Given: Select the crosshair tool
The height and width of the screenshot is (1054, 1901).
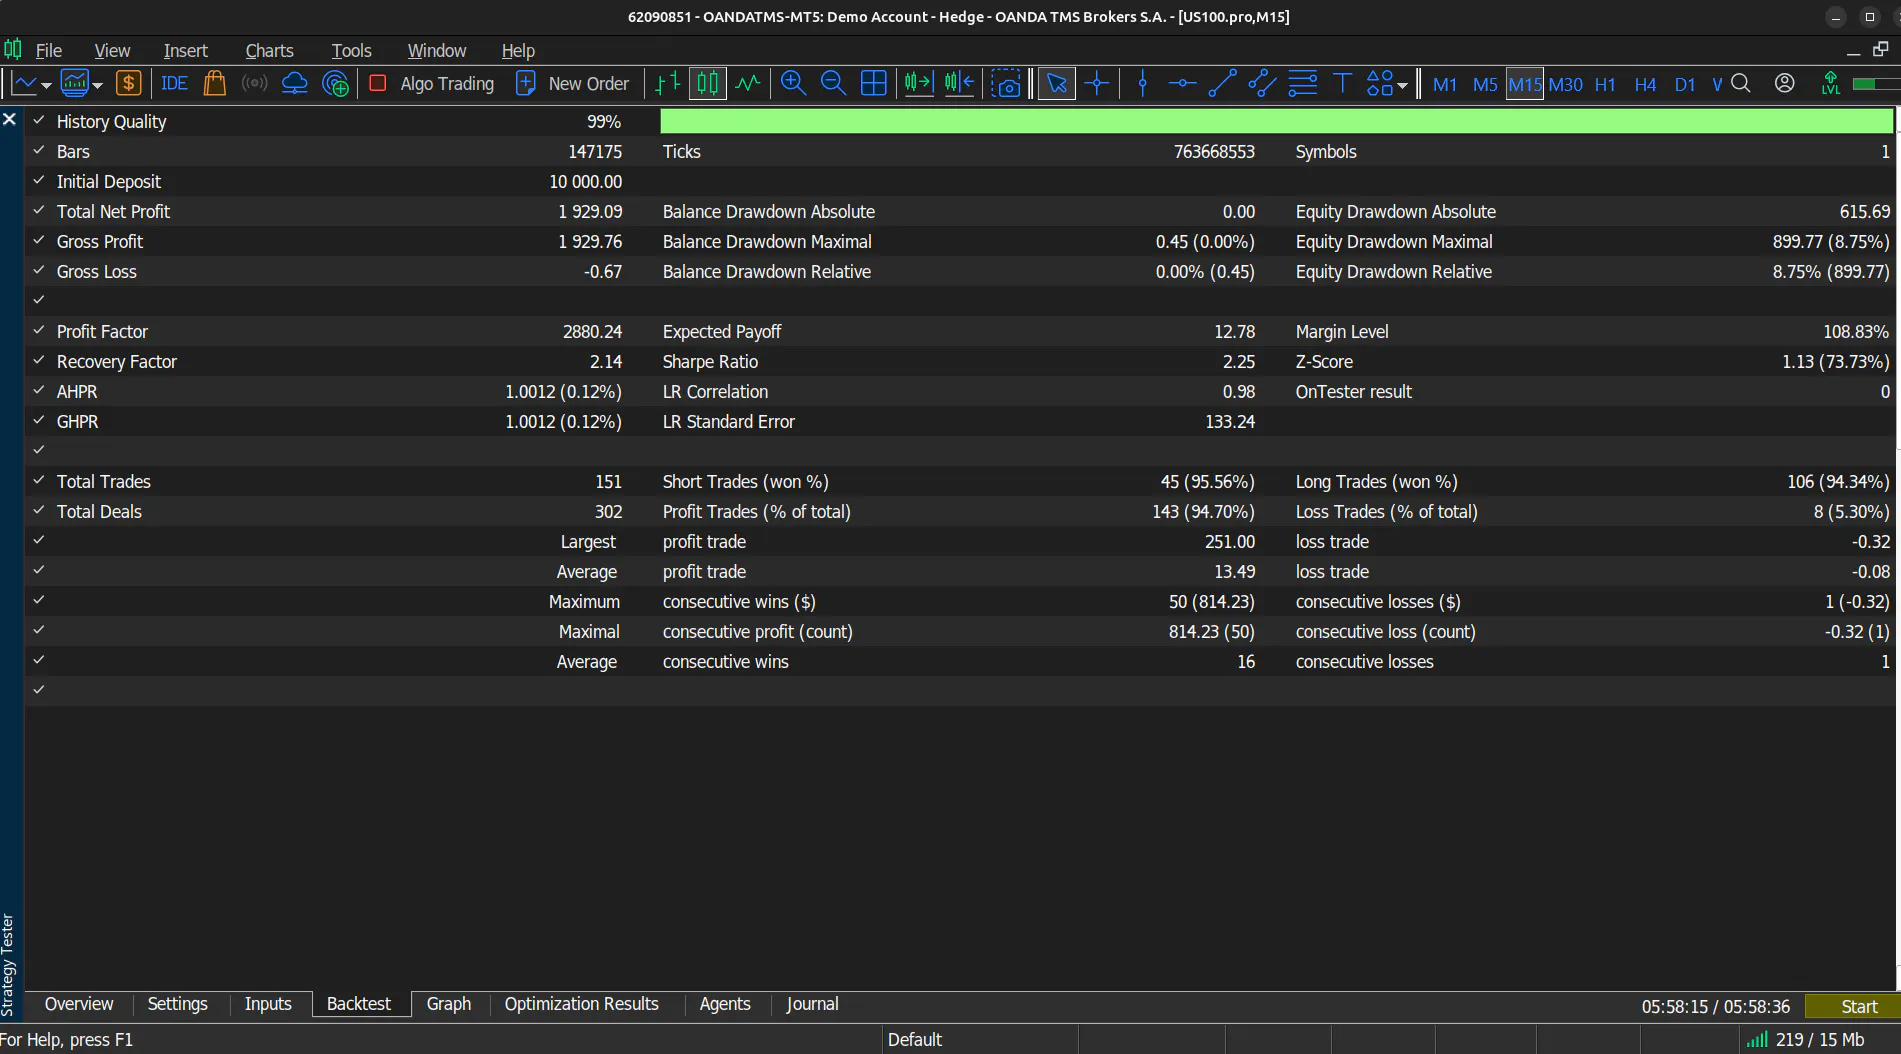Looking at the screenshot, I should pyautogui.click(x=1097, y=84).
